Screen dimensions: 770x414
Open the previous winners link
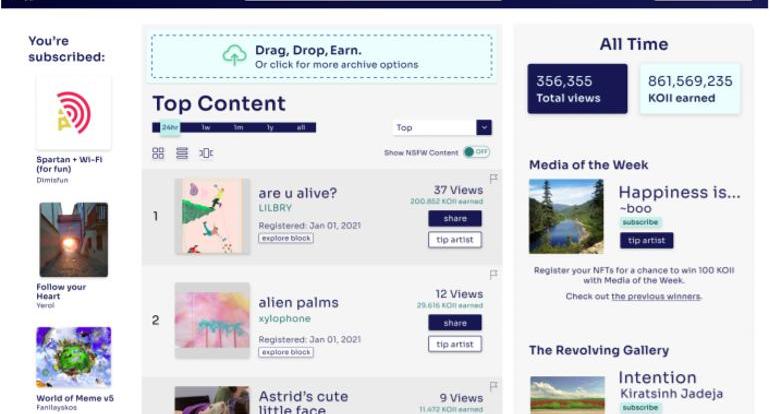click(656, 296)
